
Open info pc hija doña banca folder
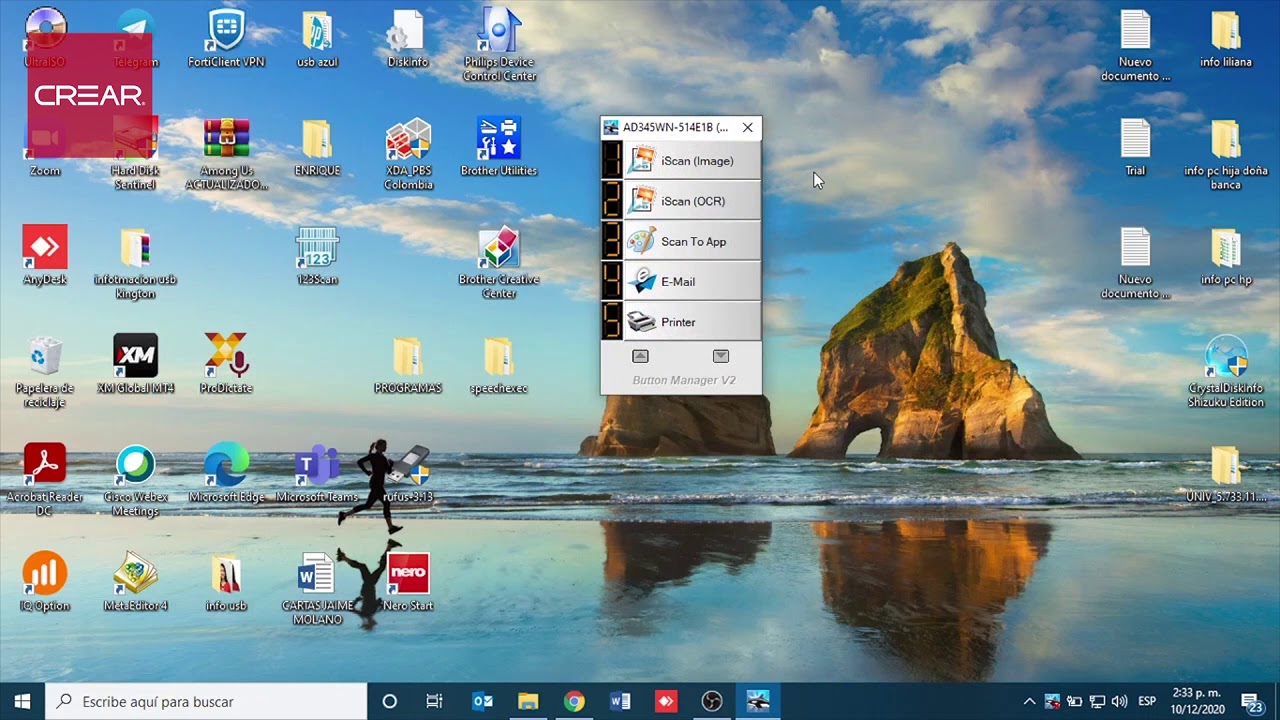(x=1226, y=154)
